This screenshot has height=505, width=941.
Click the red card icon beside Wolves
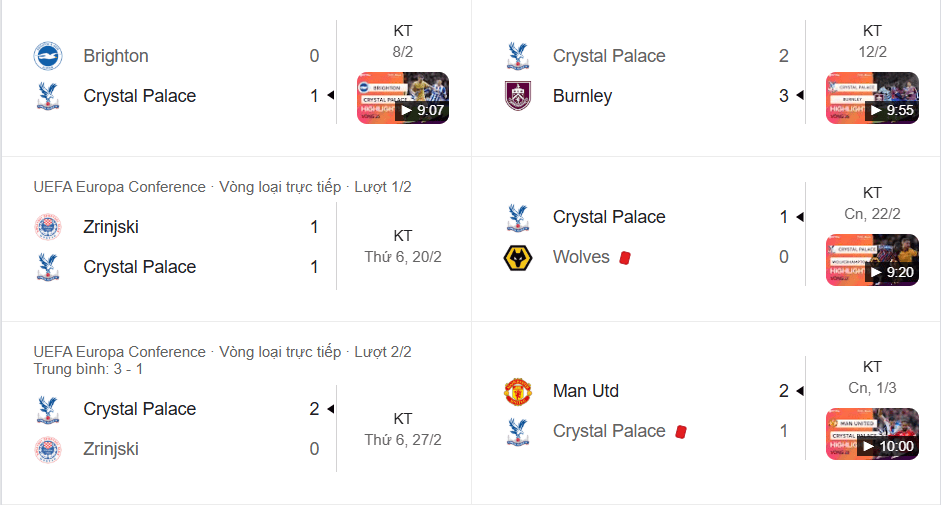click(x=625, y=257)
